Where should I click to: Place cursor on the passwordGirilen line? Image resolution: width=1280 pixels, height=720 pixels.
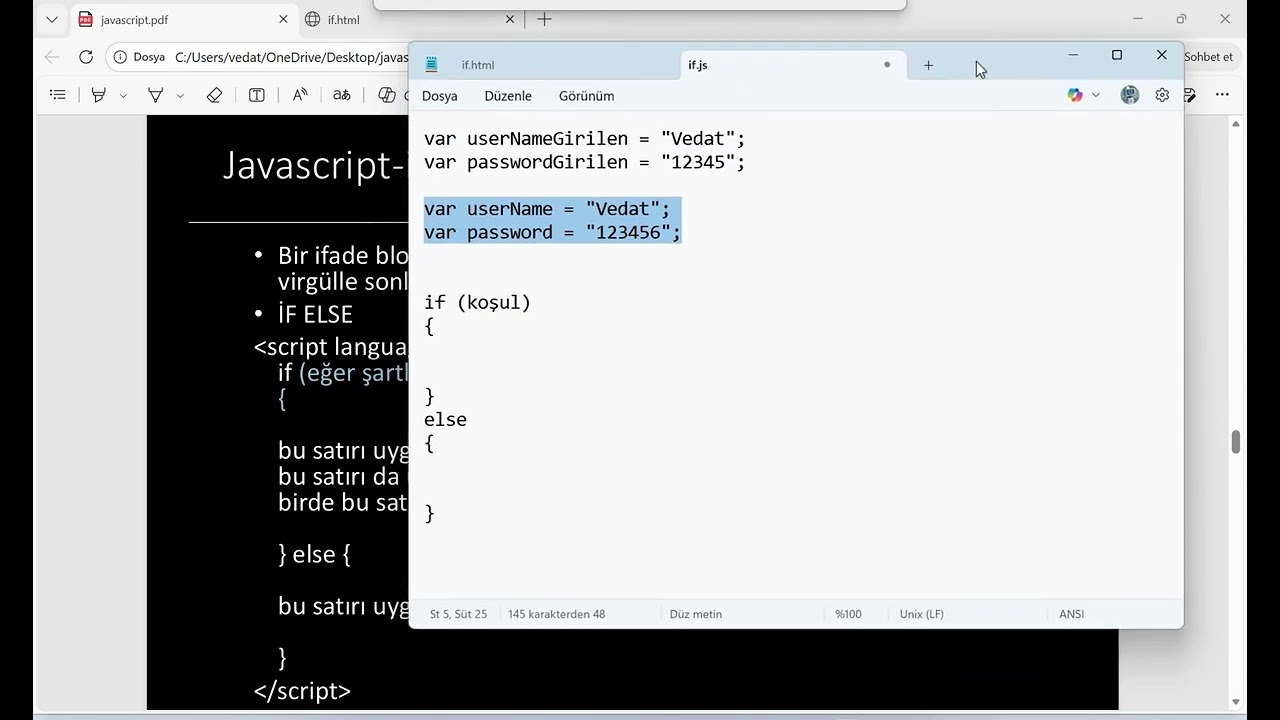tap(585, 162)
